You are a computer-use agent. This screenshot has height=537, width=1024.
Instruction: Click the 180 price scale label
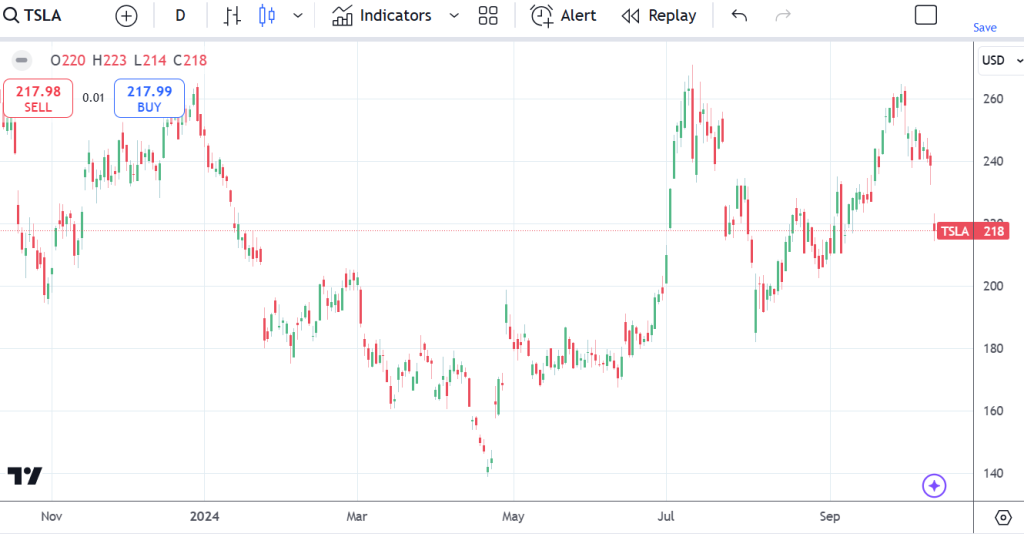tap(993, 349)
